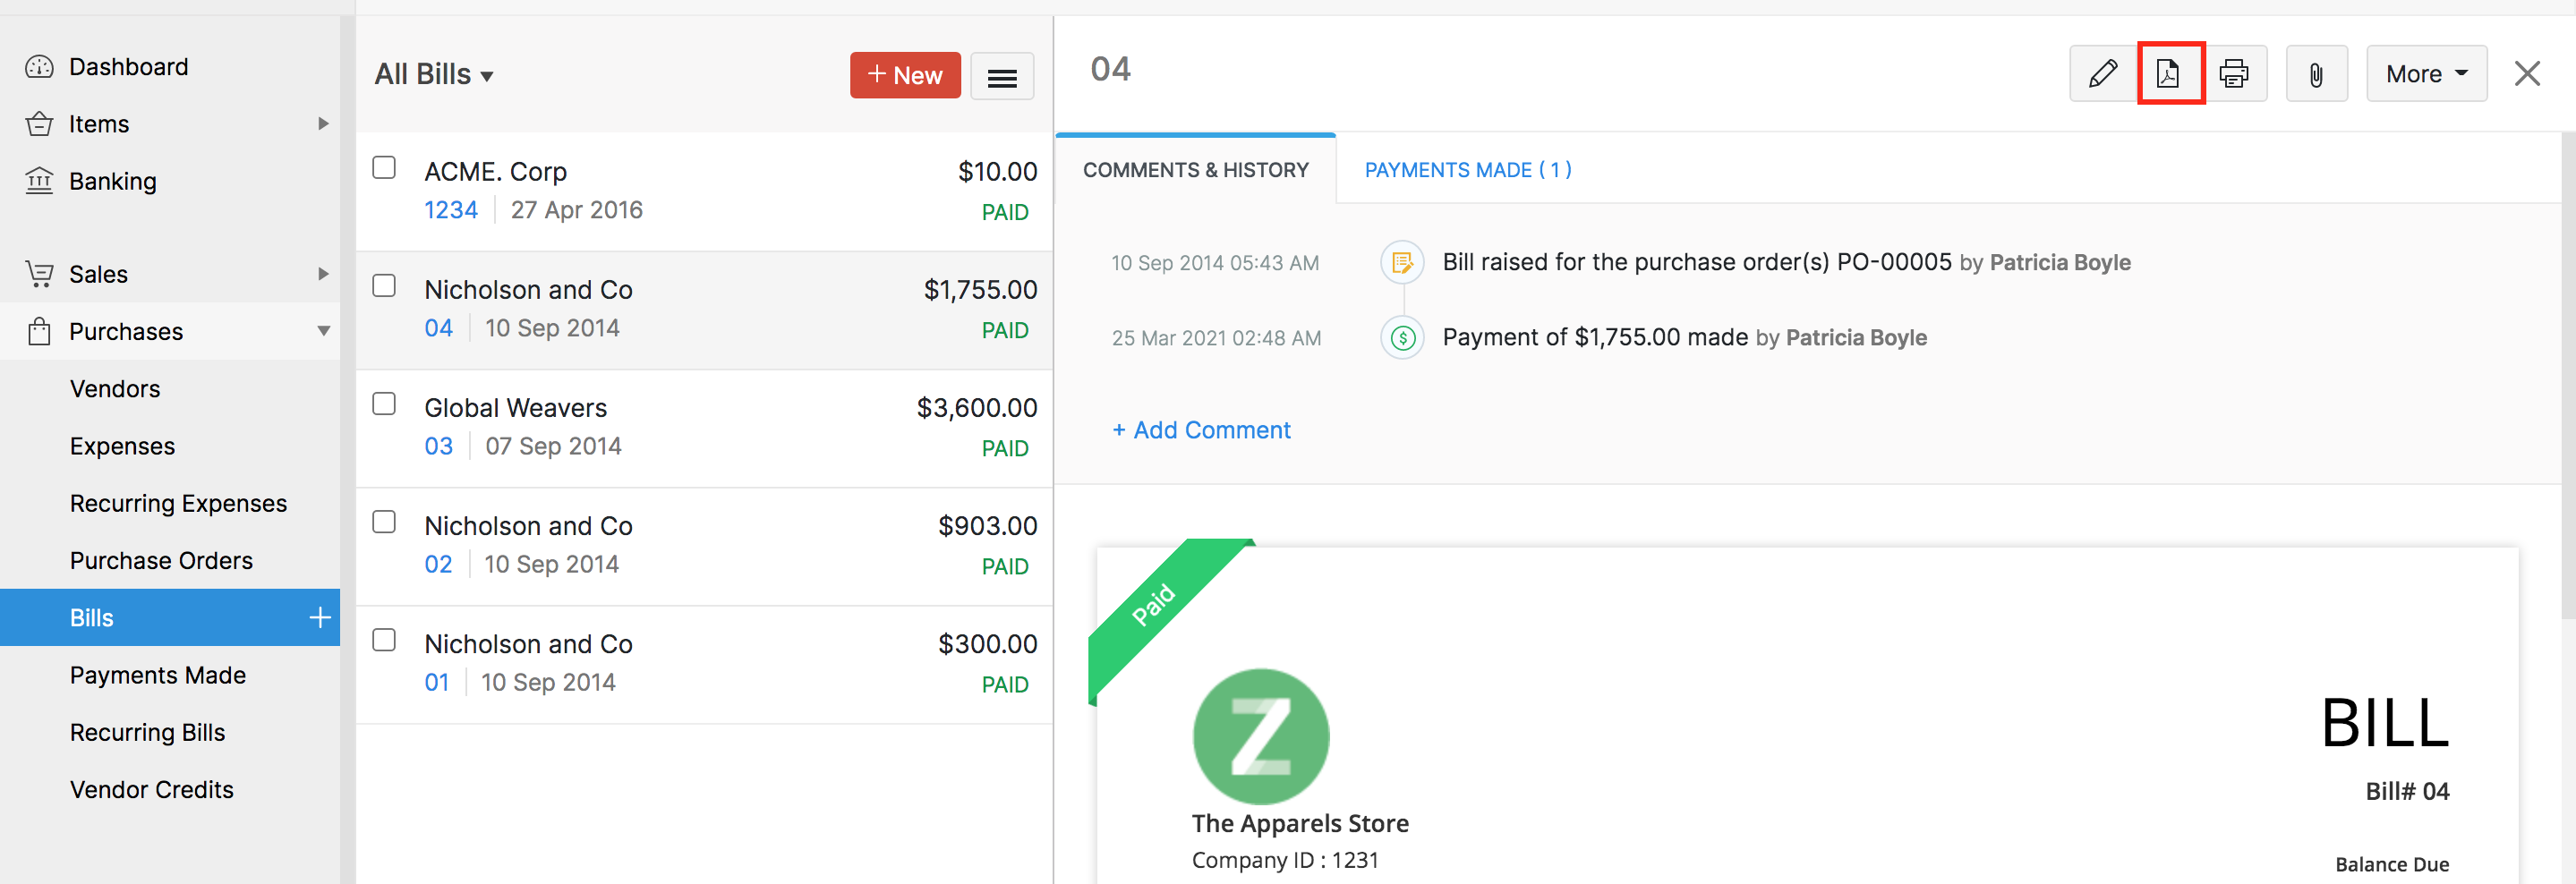The image size is (2576, 884).
Task: Click the pencil edit icon
Action: (x=2102, y=74)
